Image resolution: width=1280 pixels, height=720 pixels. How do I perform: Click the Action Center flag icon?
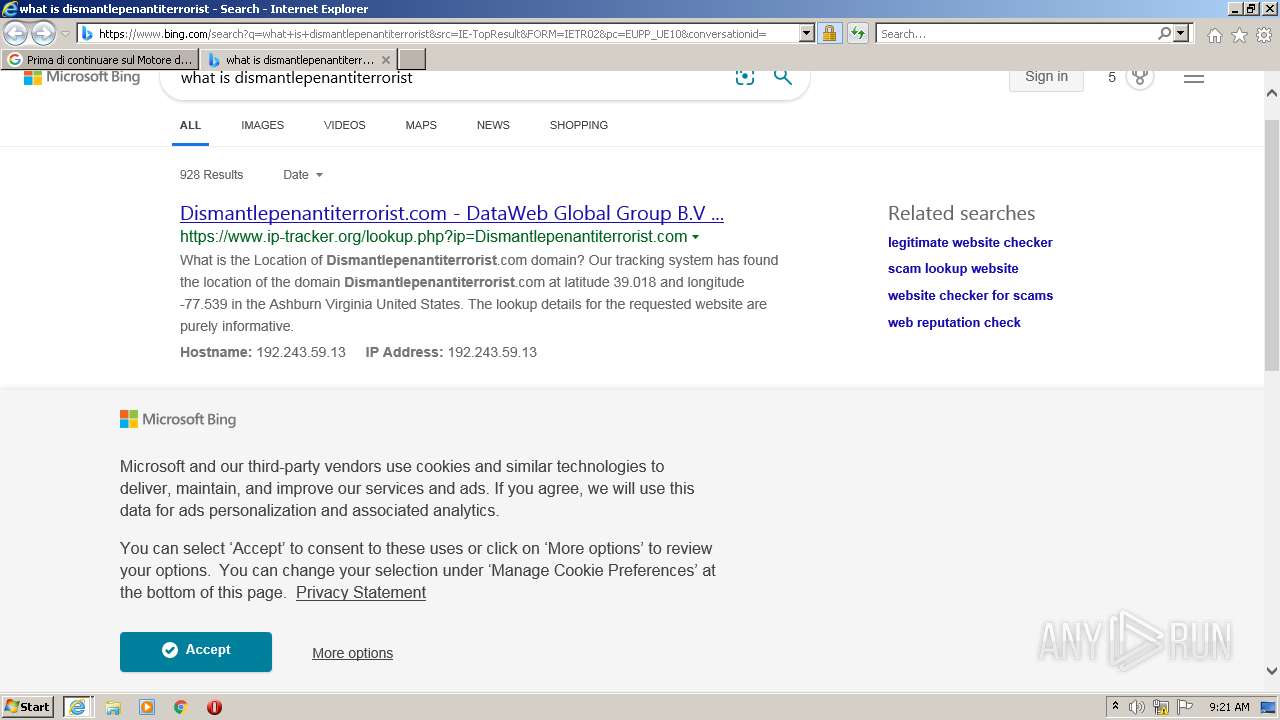(x=1185, y=707)
